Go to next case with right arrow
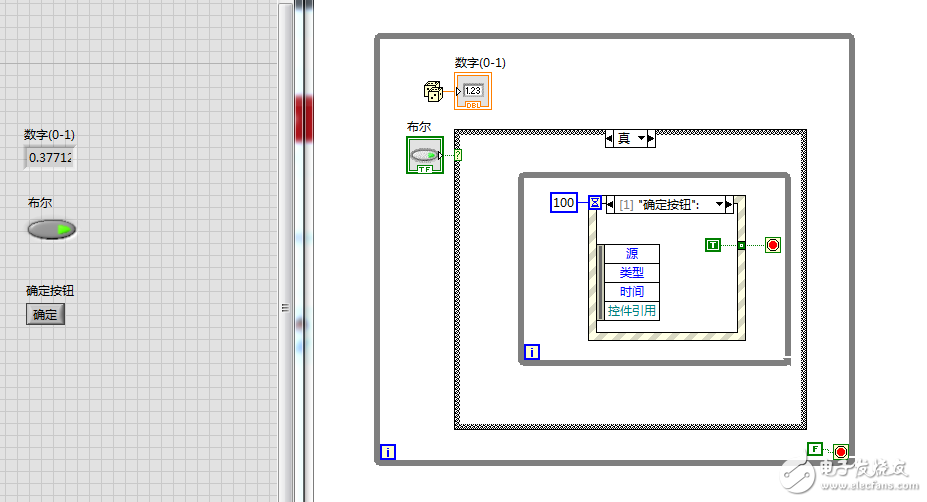Screen dimensions: 927x502 [x=651, y=138]
